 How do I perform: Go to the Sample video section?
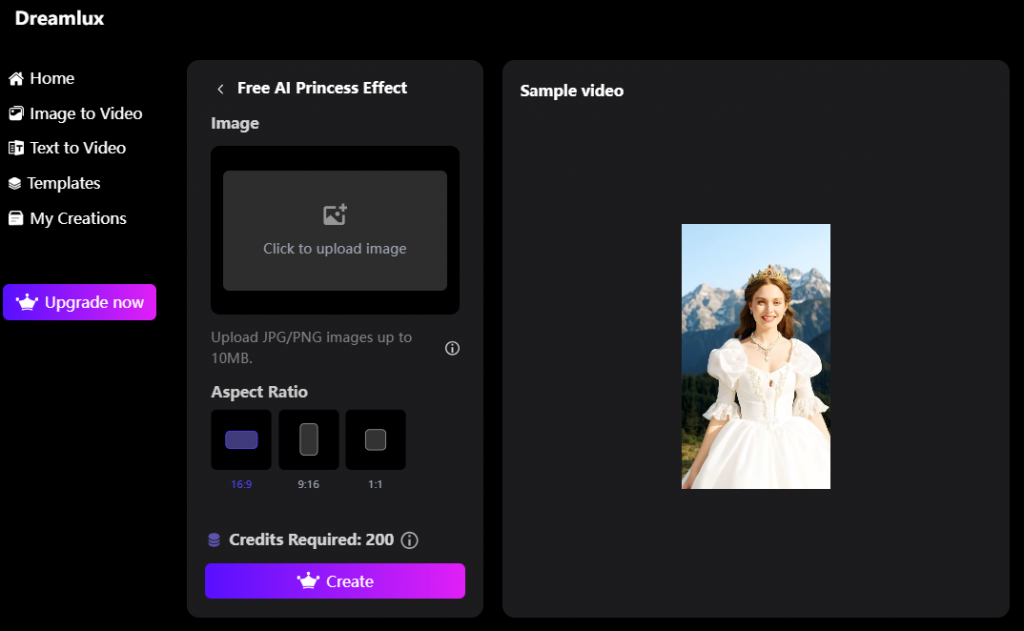click(571, 90)
